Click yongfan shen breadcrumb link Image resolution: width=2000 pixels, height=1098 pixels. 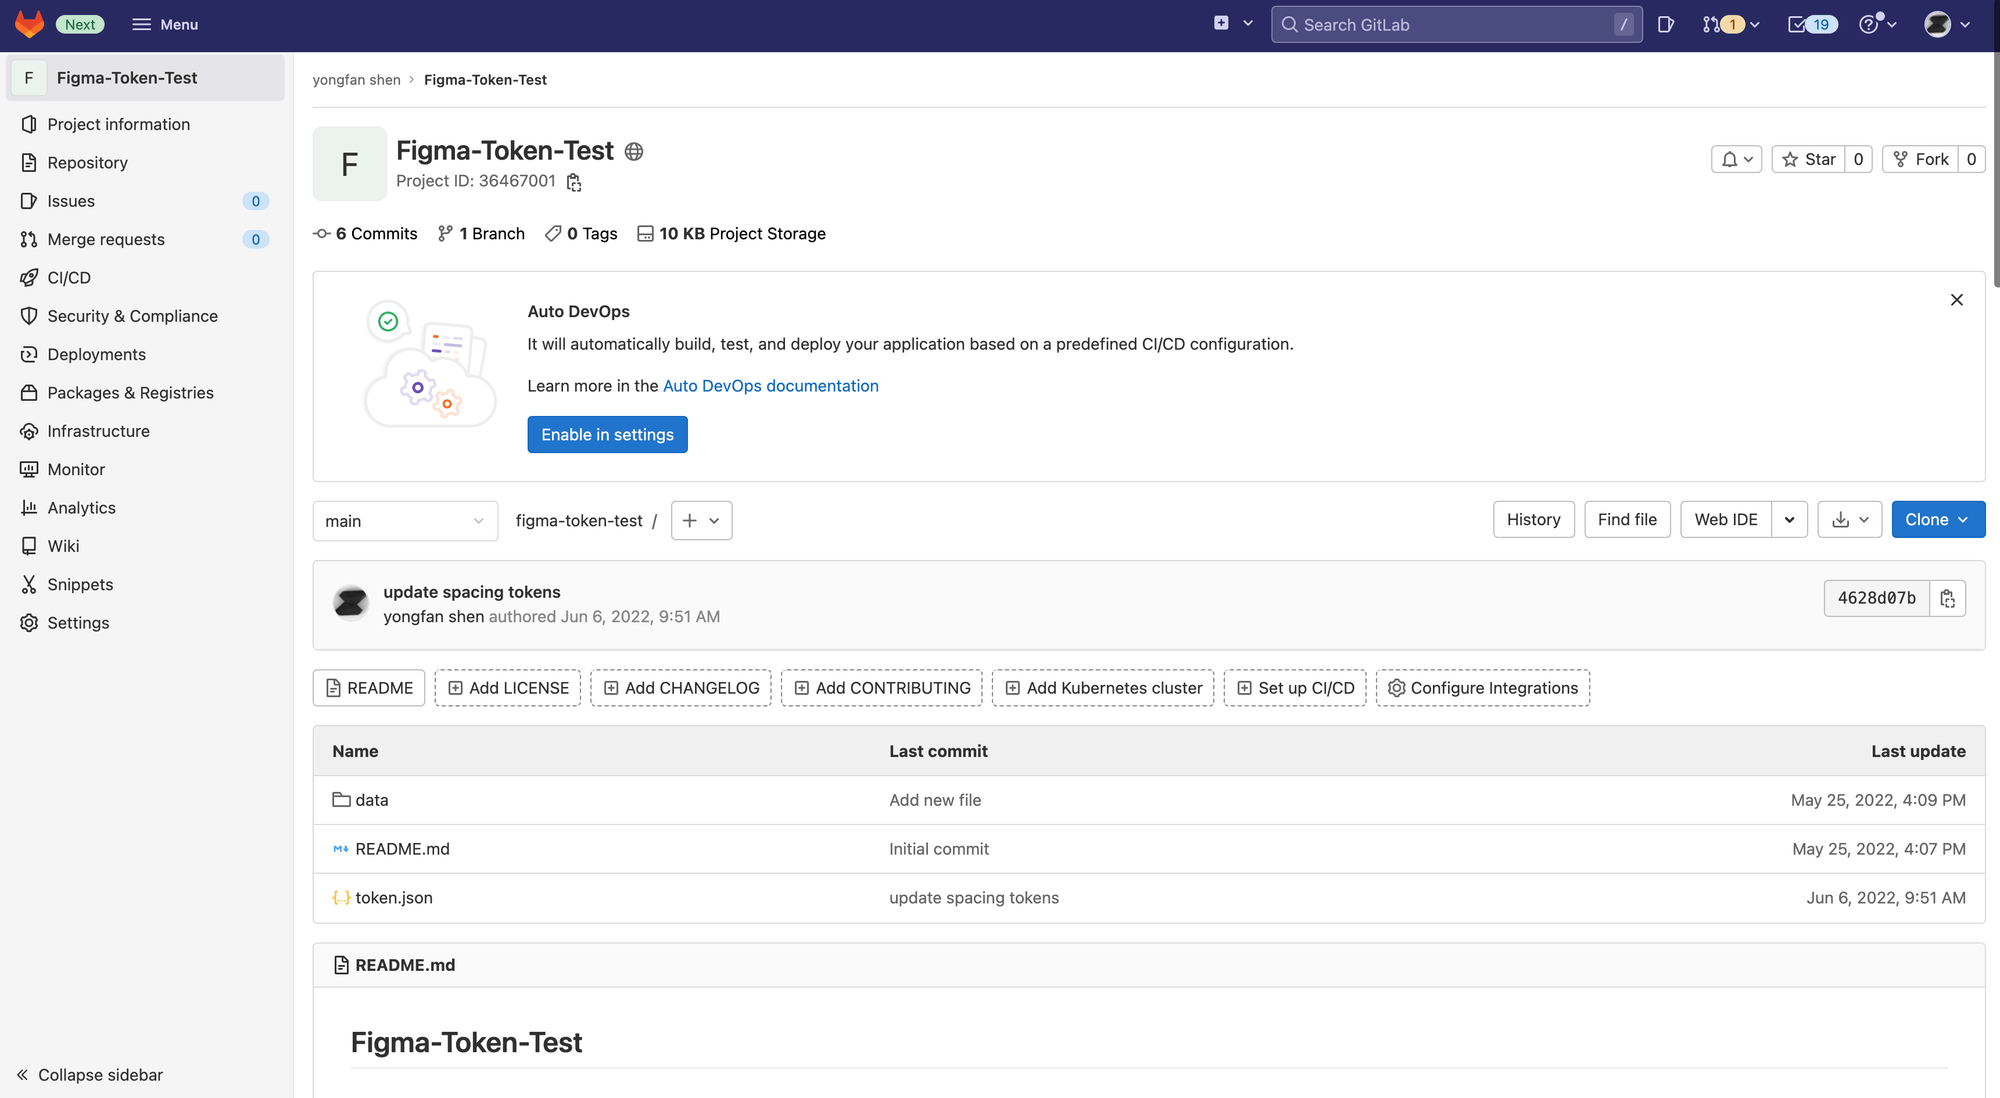click(356, 80)
